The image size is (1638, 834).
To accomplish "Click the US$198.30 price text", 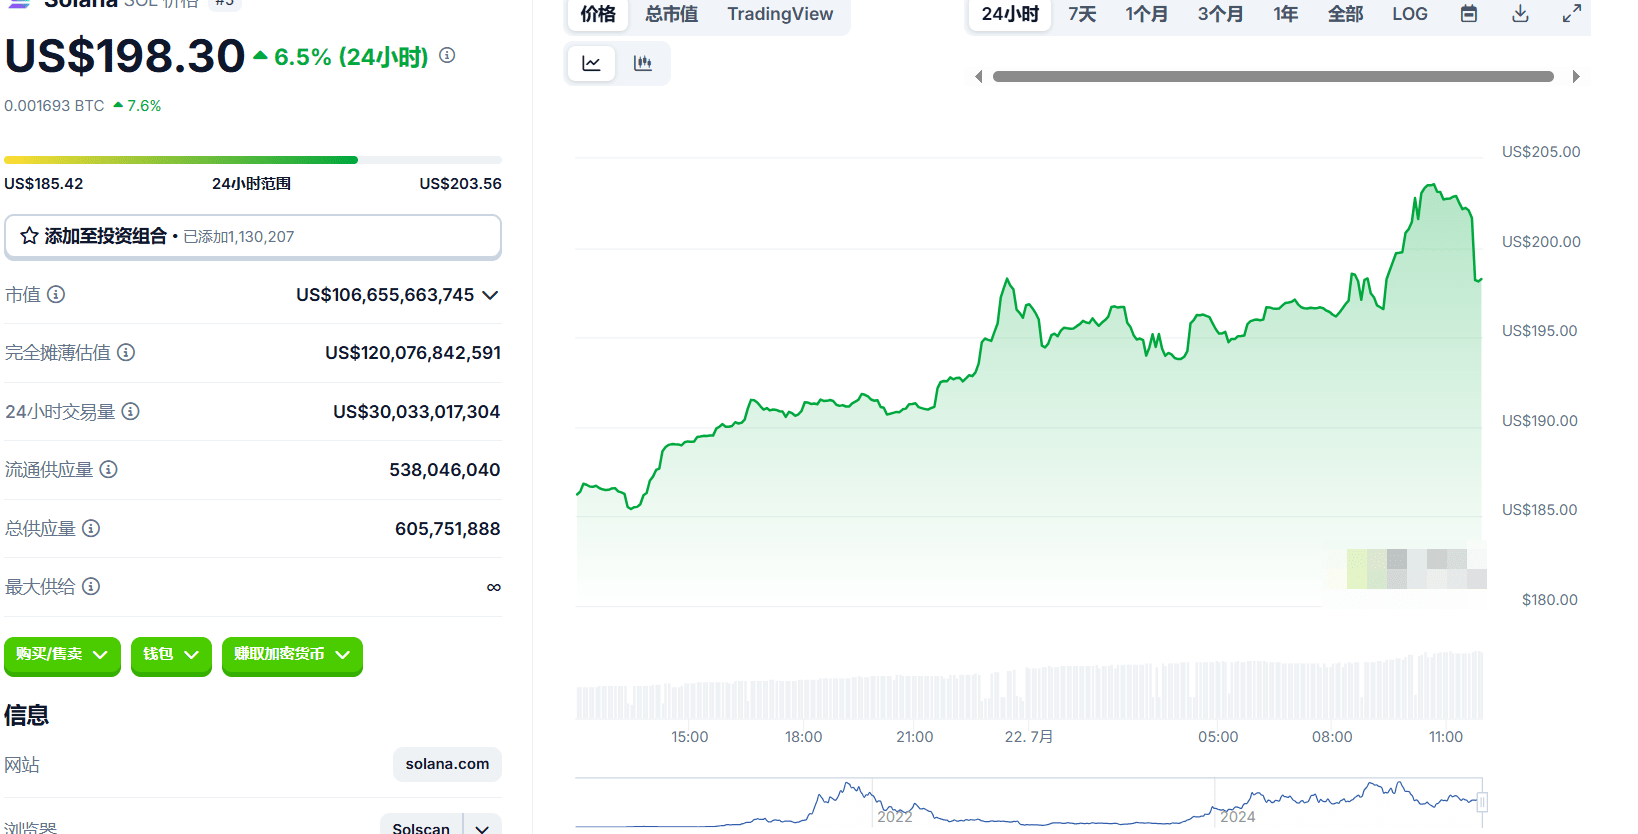I will (x=125, y=56).
